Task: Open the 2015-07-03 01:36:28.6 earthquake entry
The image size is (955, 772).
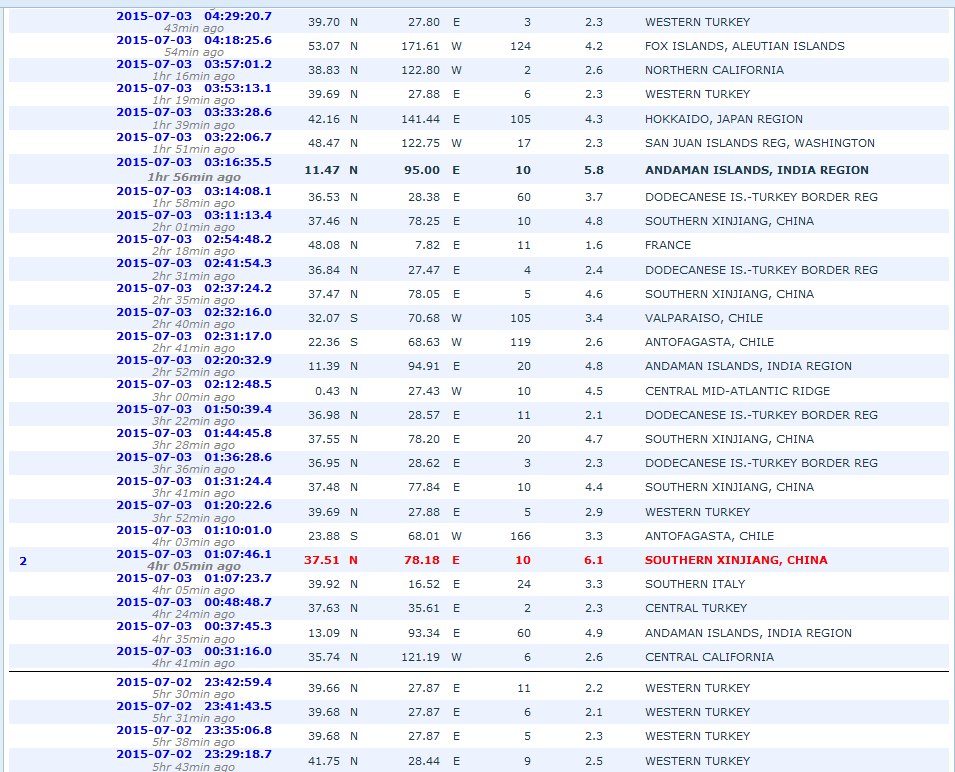Action: [x=194, y=457]
